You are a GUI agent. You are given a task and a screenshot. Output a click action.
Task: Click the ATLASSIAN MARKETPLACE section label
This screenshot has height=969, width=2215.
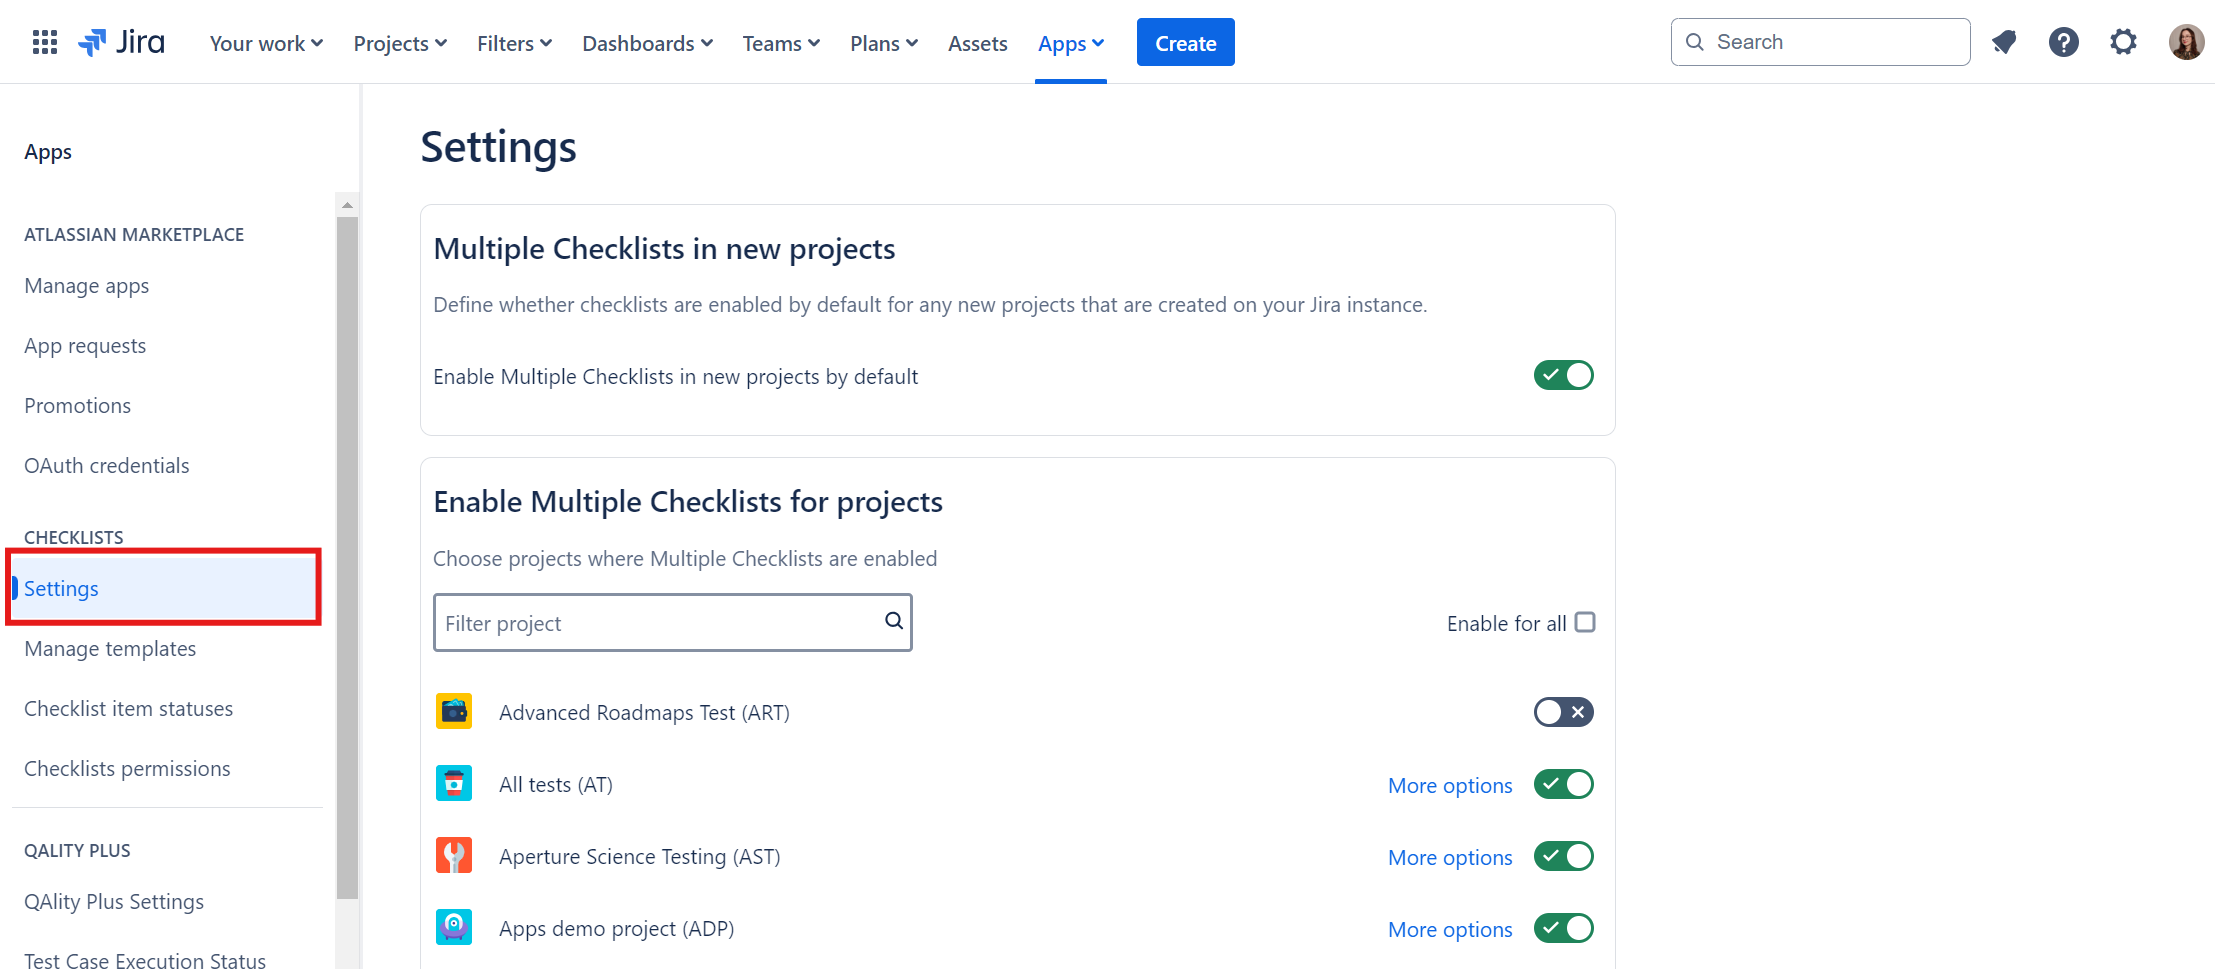134,235
